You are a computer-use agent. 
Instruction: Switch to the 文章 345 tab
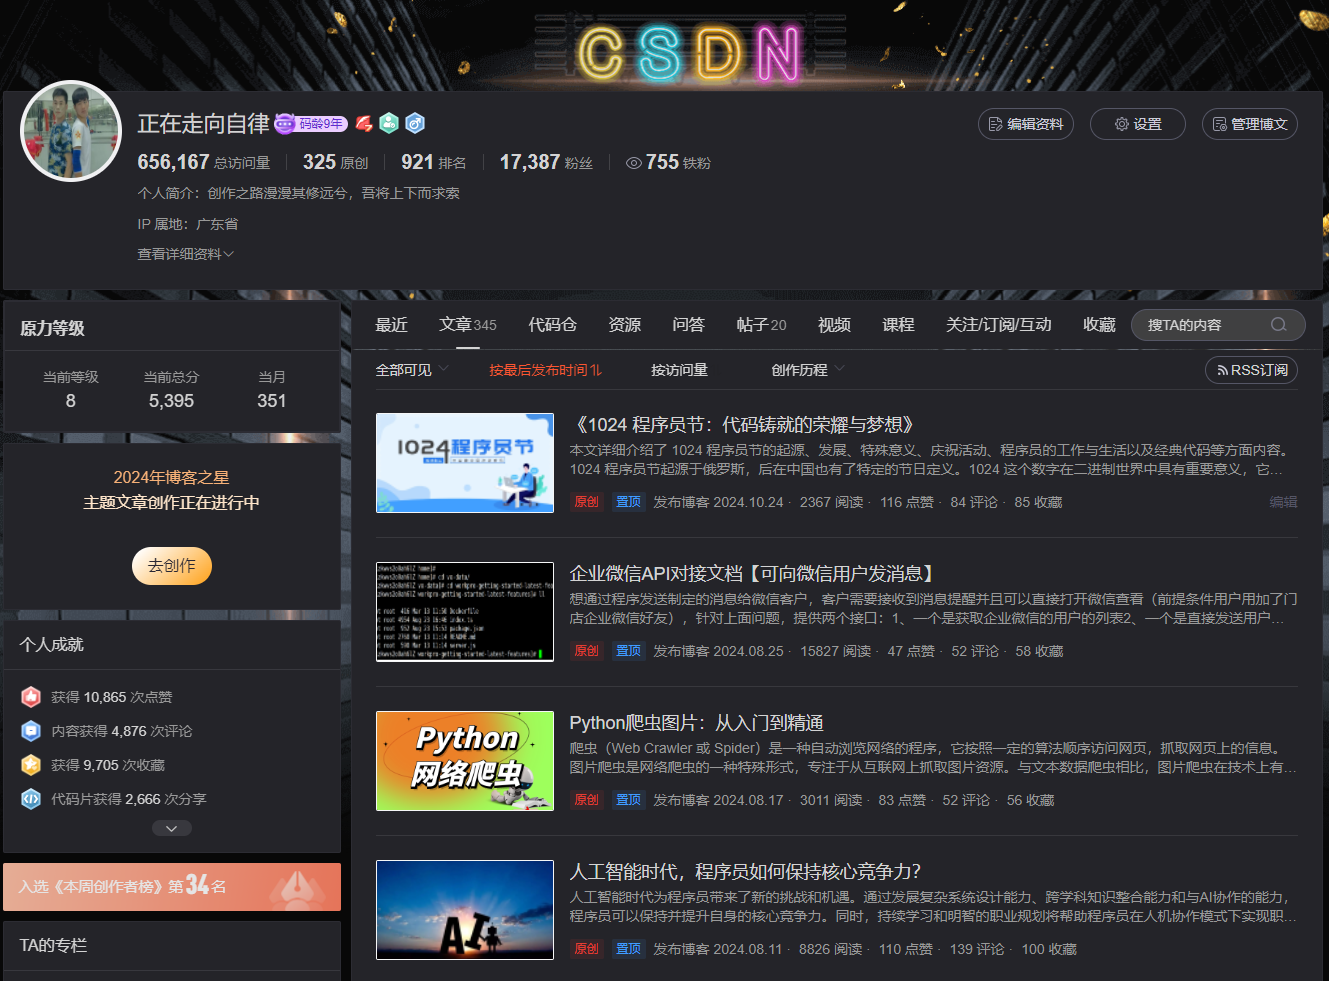(468, 325)
